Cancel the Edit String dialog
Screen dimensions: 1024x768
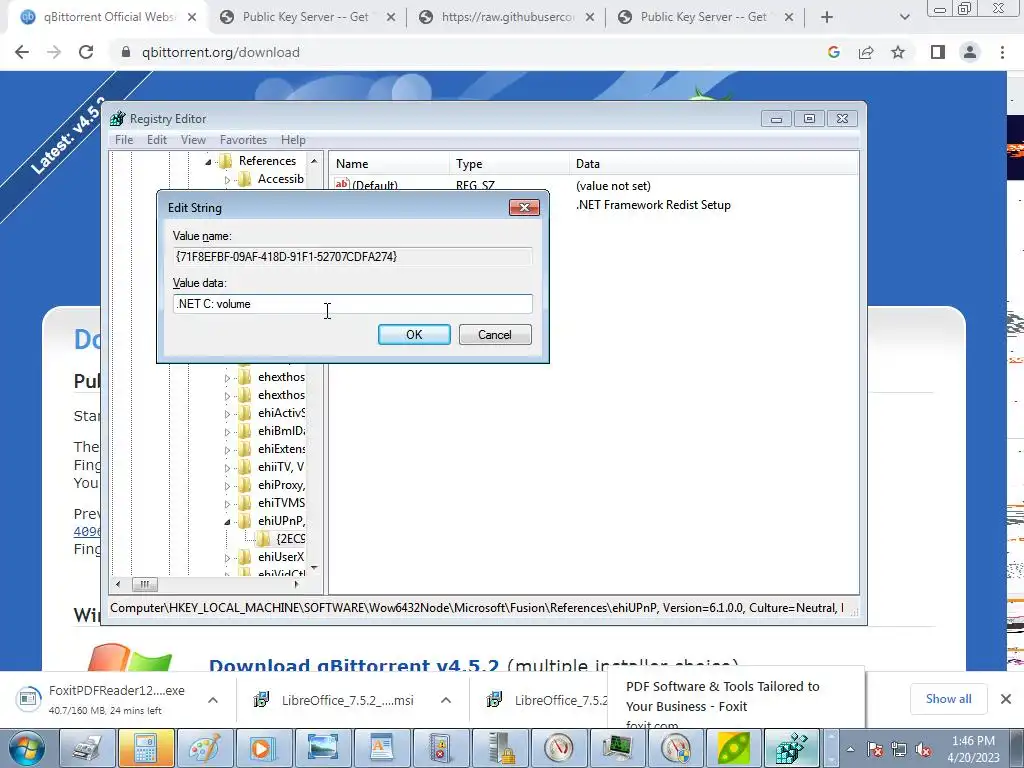495,334
